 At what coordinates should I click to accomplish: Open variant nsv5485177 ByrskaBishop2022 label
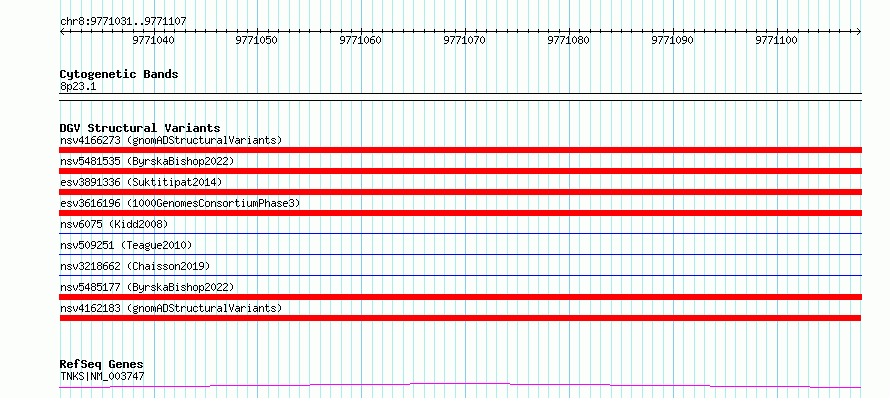tap(147, 287)
